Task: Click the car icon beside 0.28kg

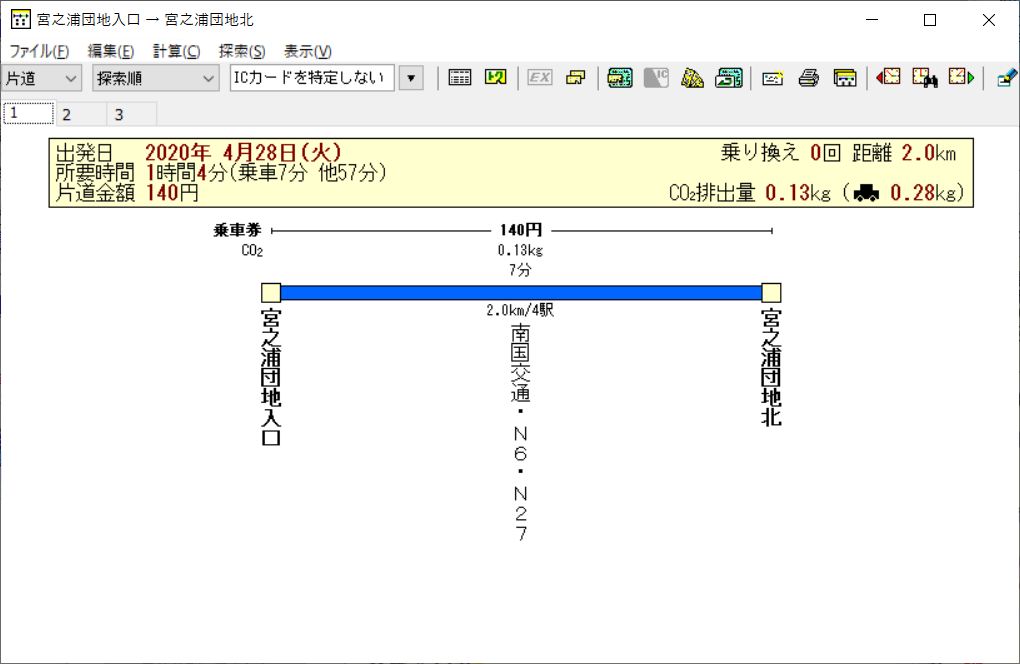Action: [x=866, y=193]
